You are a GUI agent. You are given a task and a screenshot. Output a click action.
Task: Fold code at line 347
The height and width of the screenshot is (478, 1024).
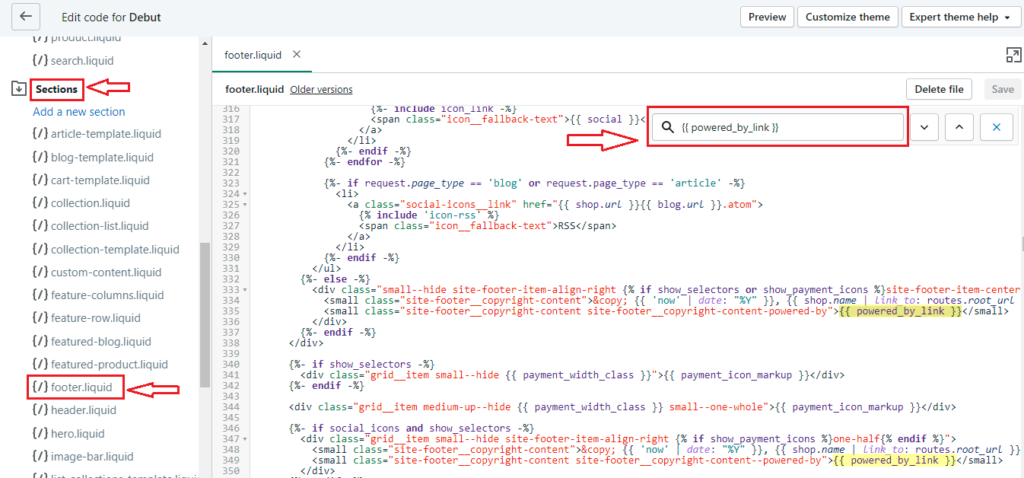(244, 439)
